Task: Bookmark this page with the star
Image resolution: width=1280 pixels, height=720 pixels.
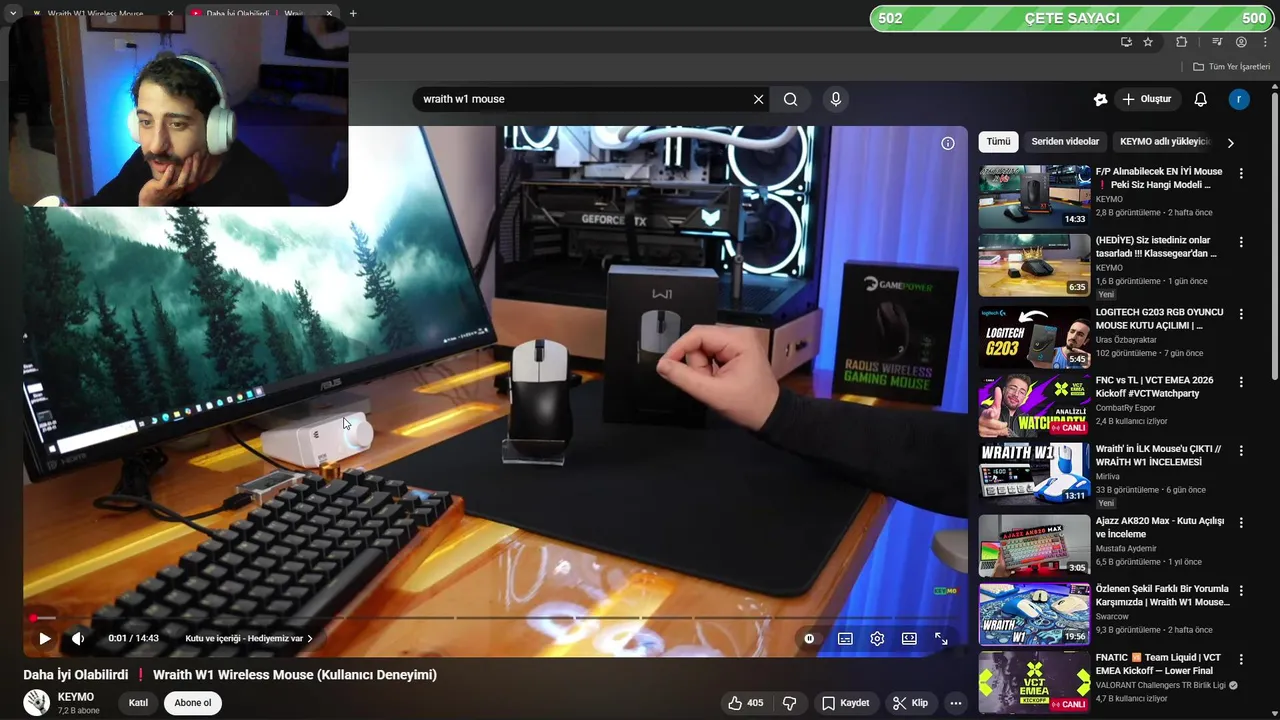Action: tap(1148, 42)
